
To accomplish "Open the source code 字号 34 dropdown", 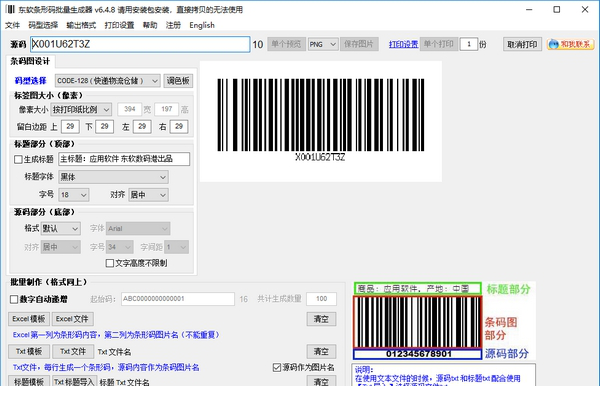I will click(119, 247).
